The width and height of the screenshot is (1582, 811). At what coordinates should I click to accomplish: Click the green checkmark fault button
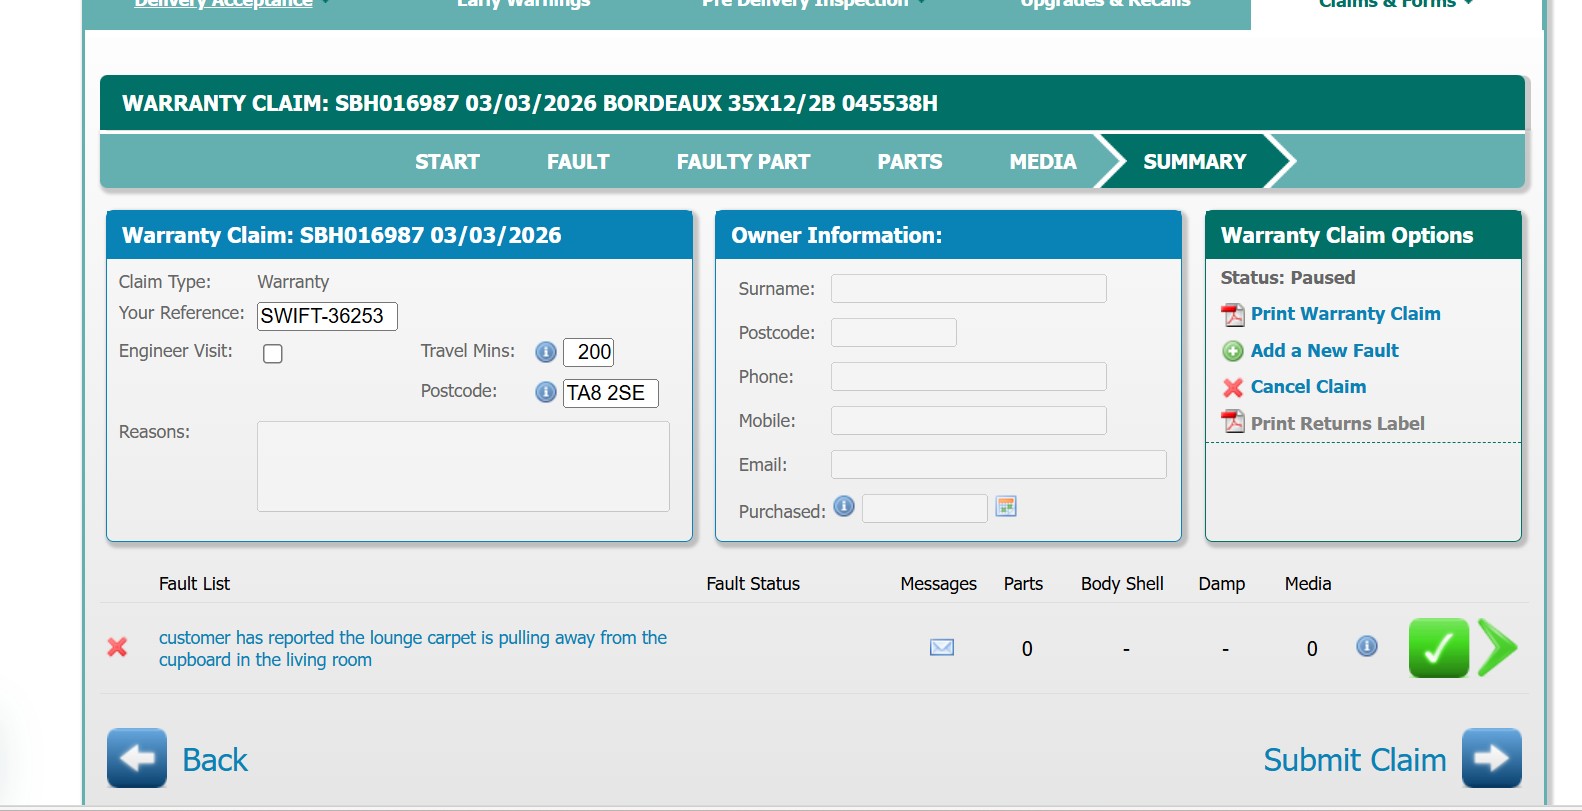1438,648
